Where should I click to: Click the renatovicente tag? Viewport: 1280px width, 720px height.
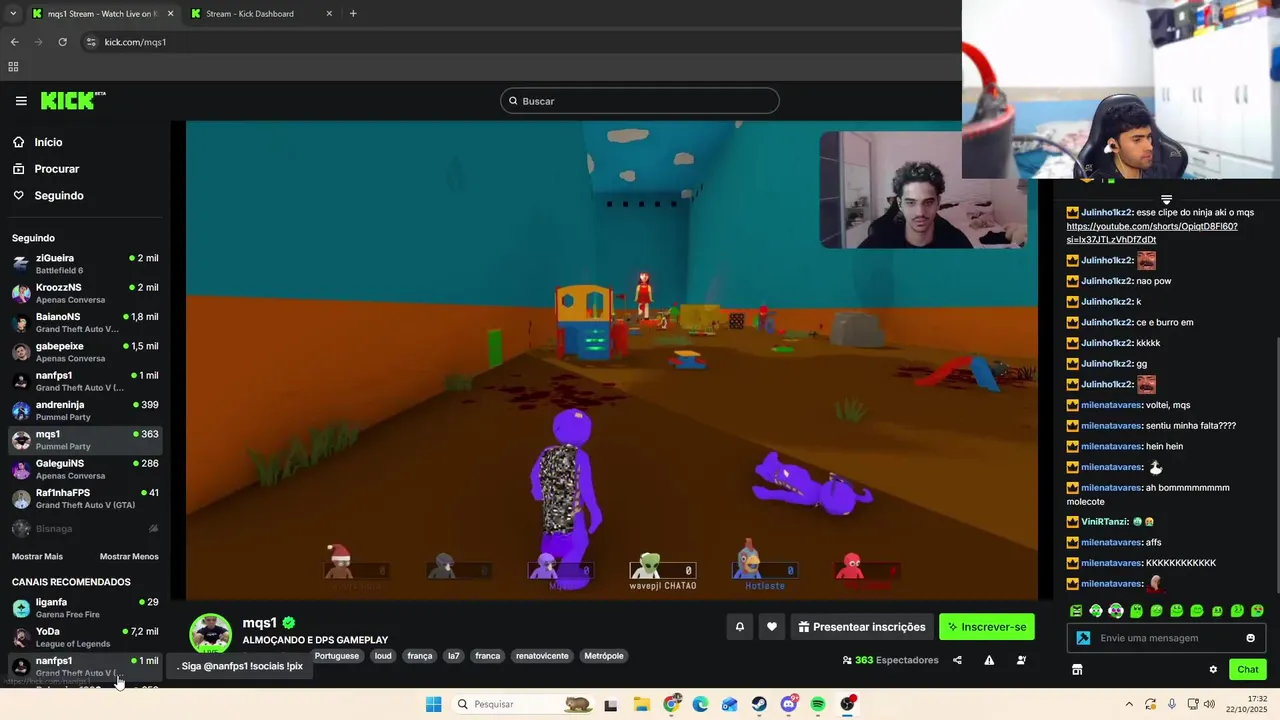542,656
